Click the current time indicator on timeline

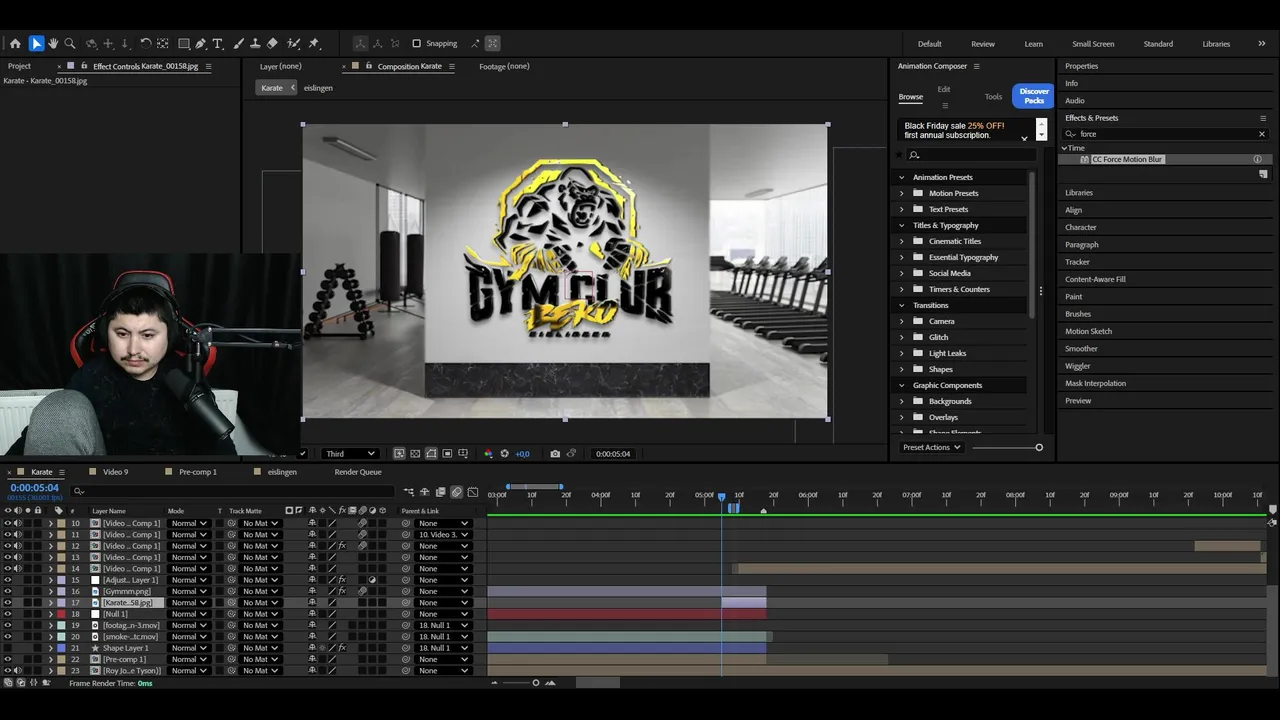pos(721,496)
